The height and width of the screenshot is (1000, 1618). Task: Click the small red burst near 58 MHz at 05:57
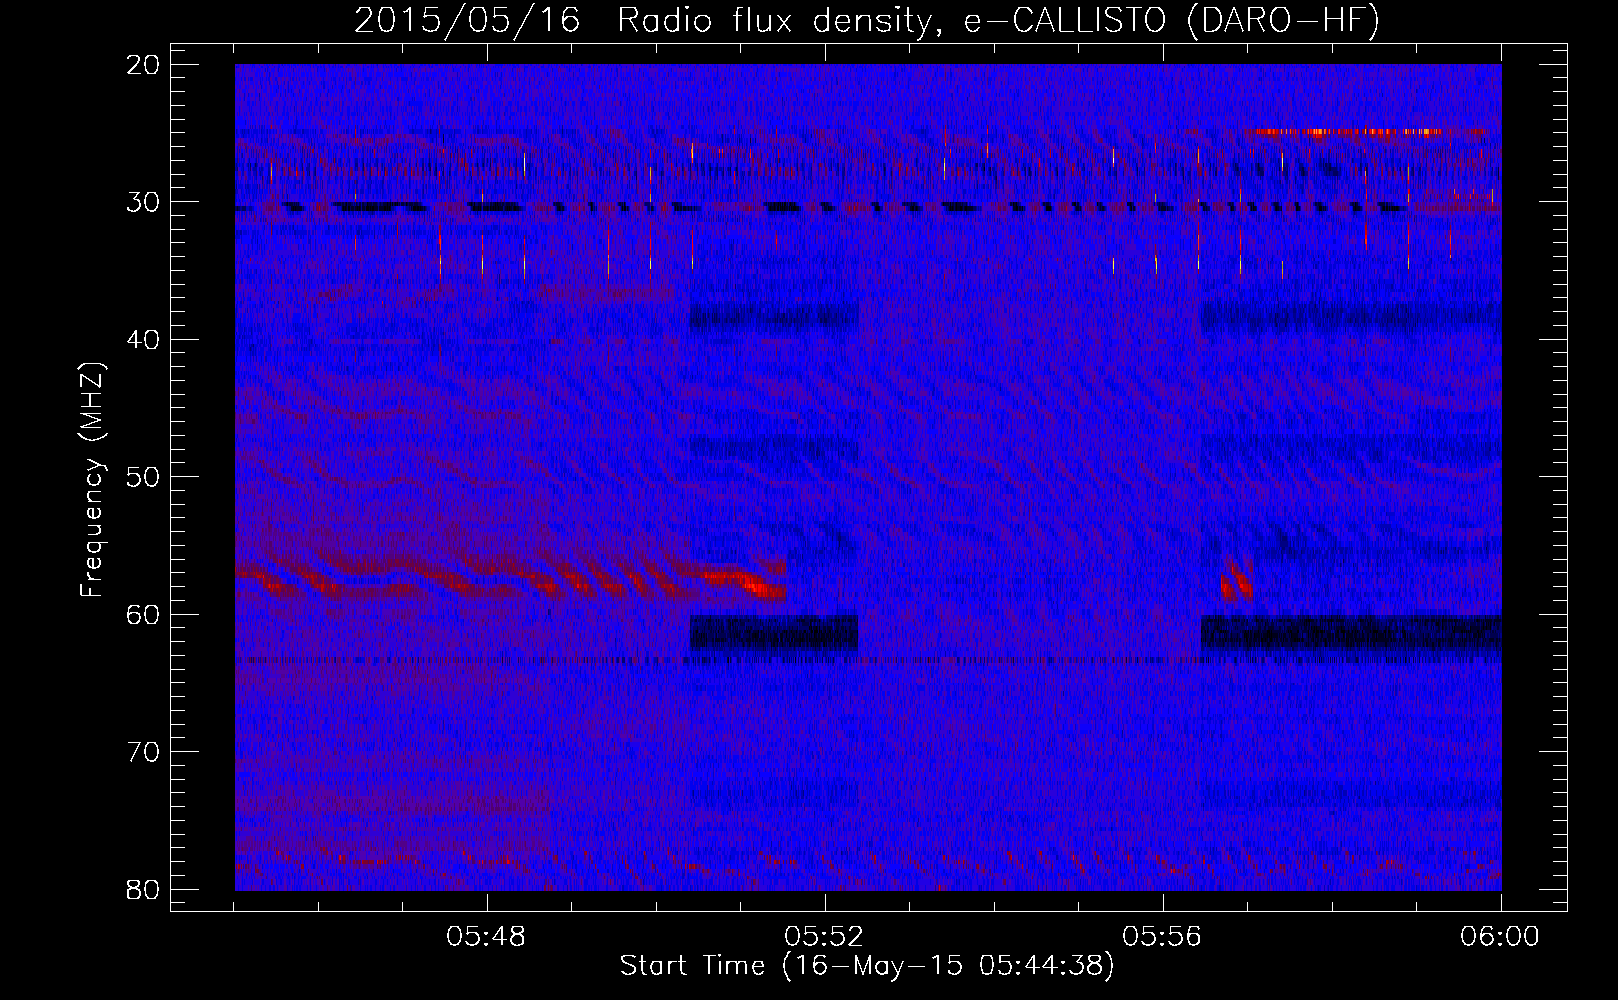click(1237, 580)
